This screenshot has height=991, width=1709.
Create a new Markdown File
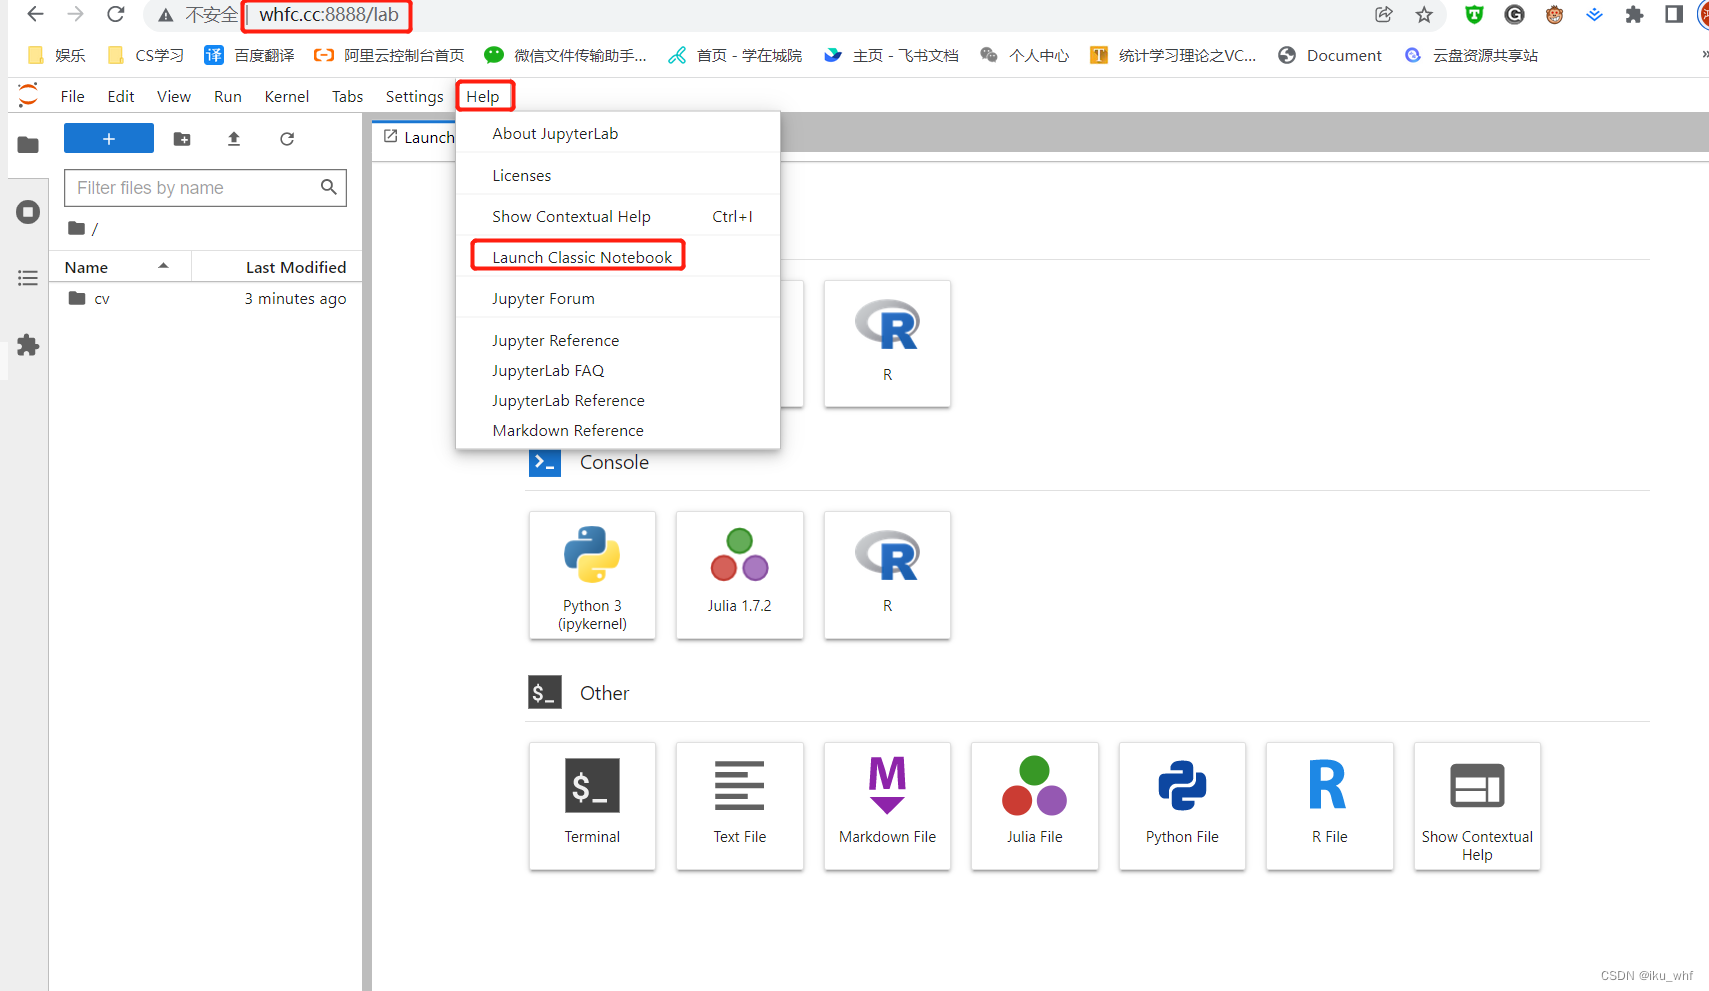(887, 806)
